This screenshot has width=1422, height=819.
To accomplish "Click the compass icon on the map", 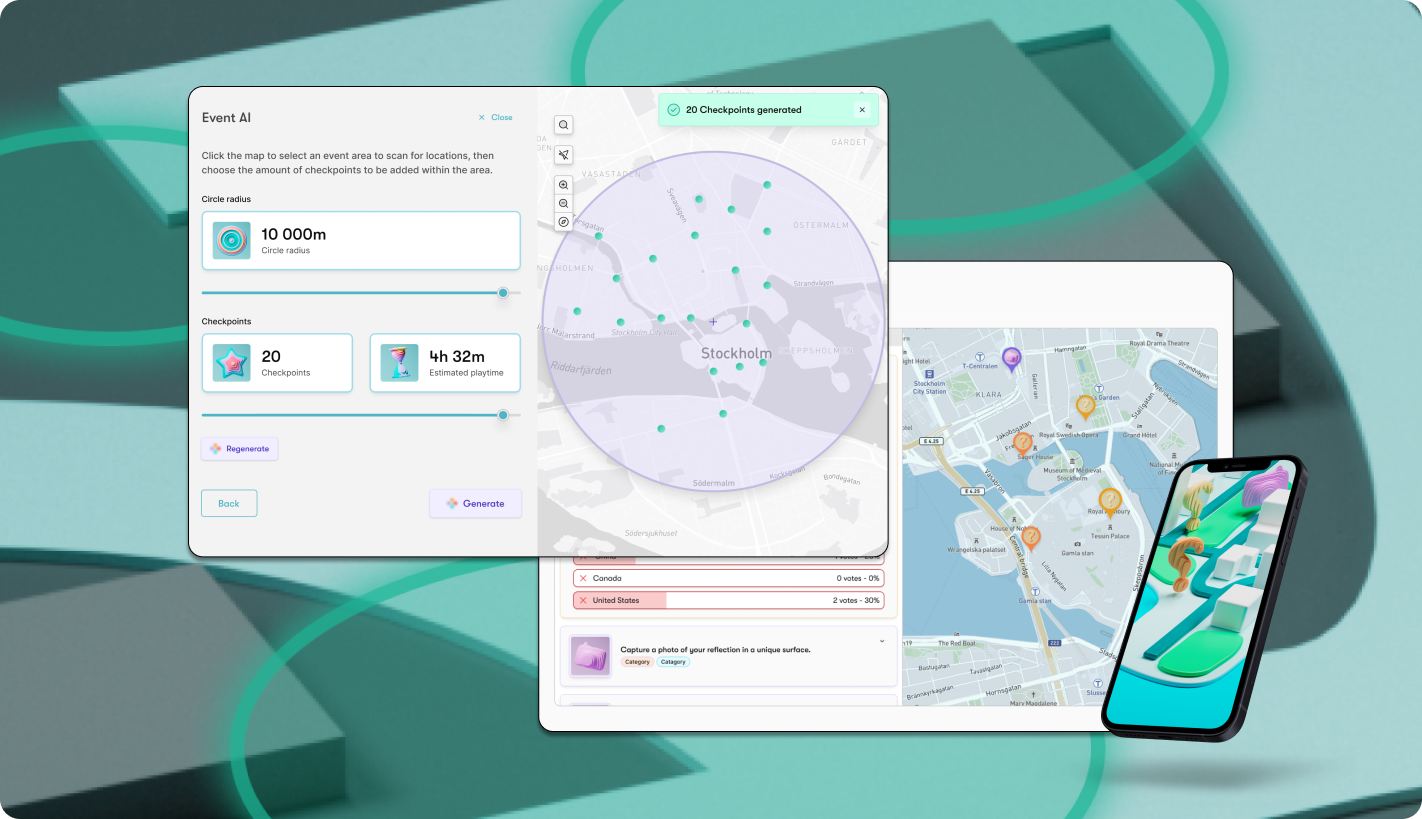I will coord(564,221).
